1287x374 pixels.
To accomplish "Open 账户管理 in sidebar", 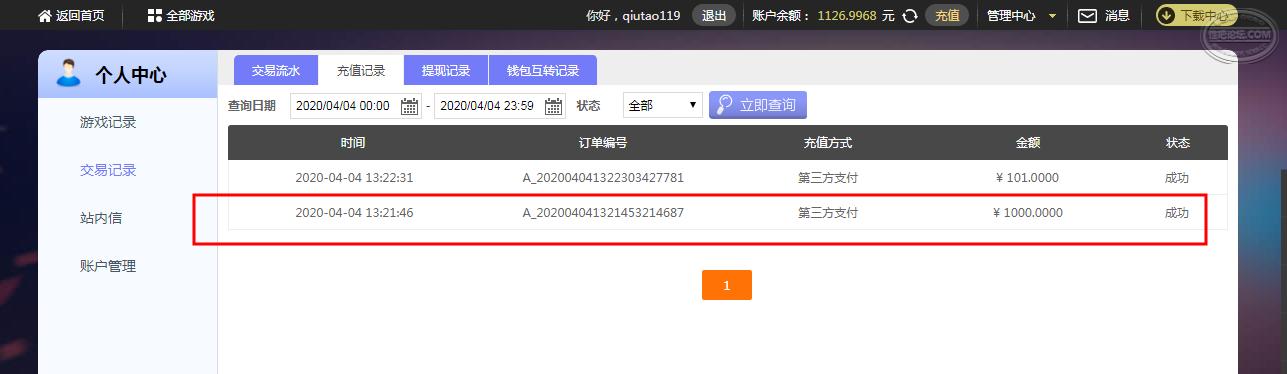I will click(x=108, y=266).
